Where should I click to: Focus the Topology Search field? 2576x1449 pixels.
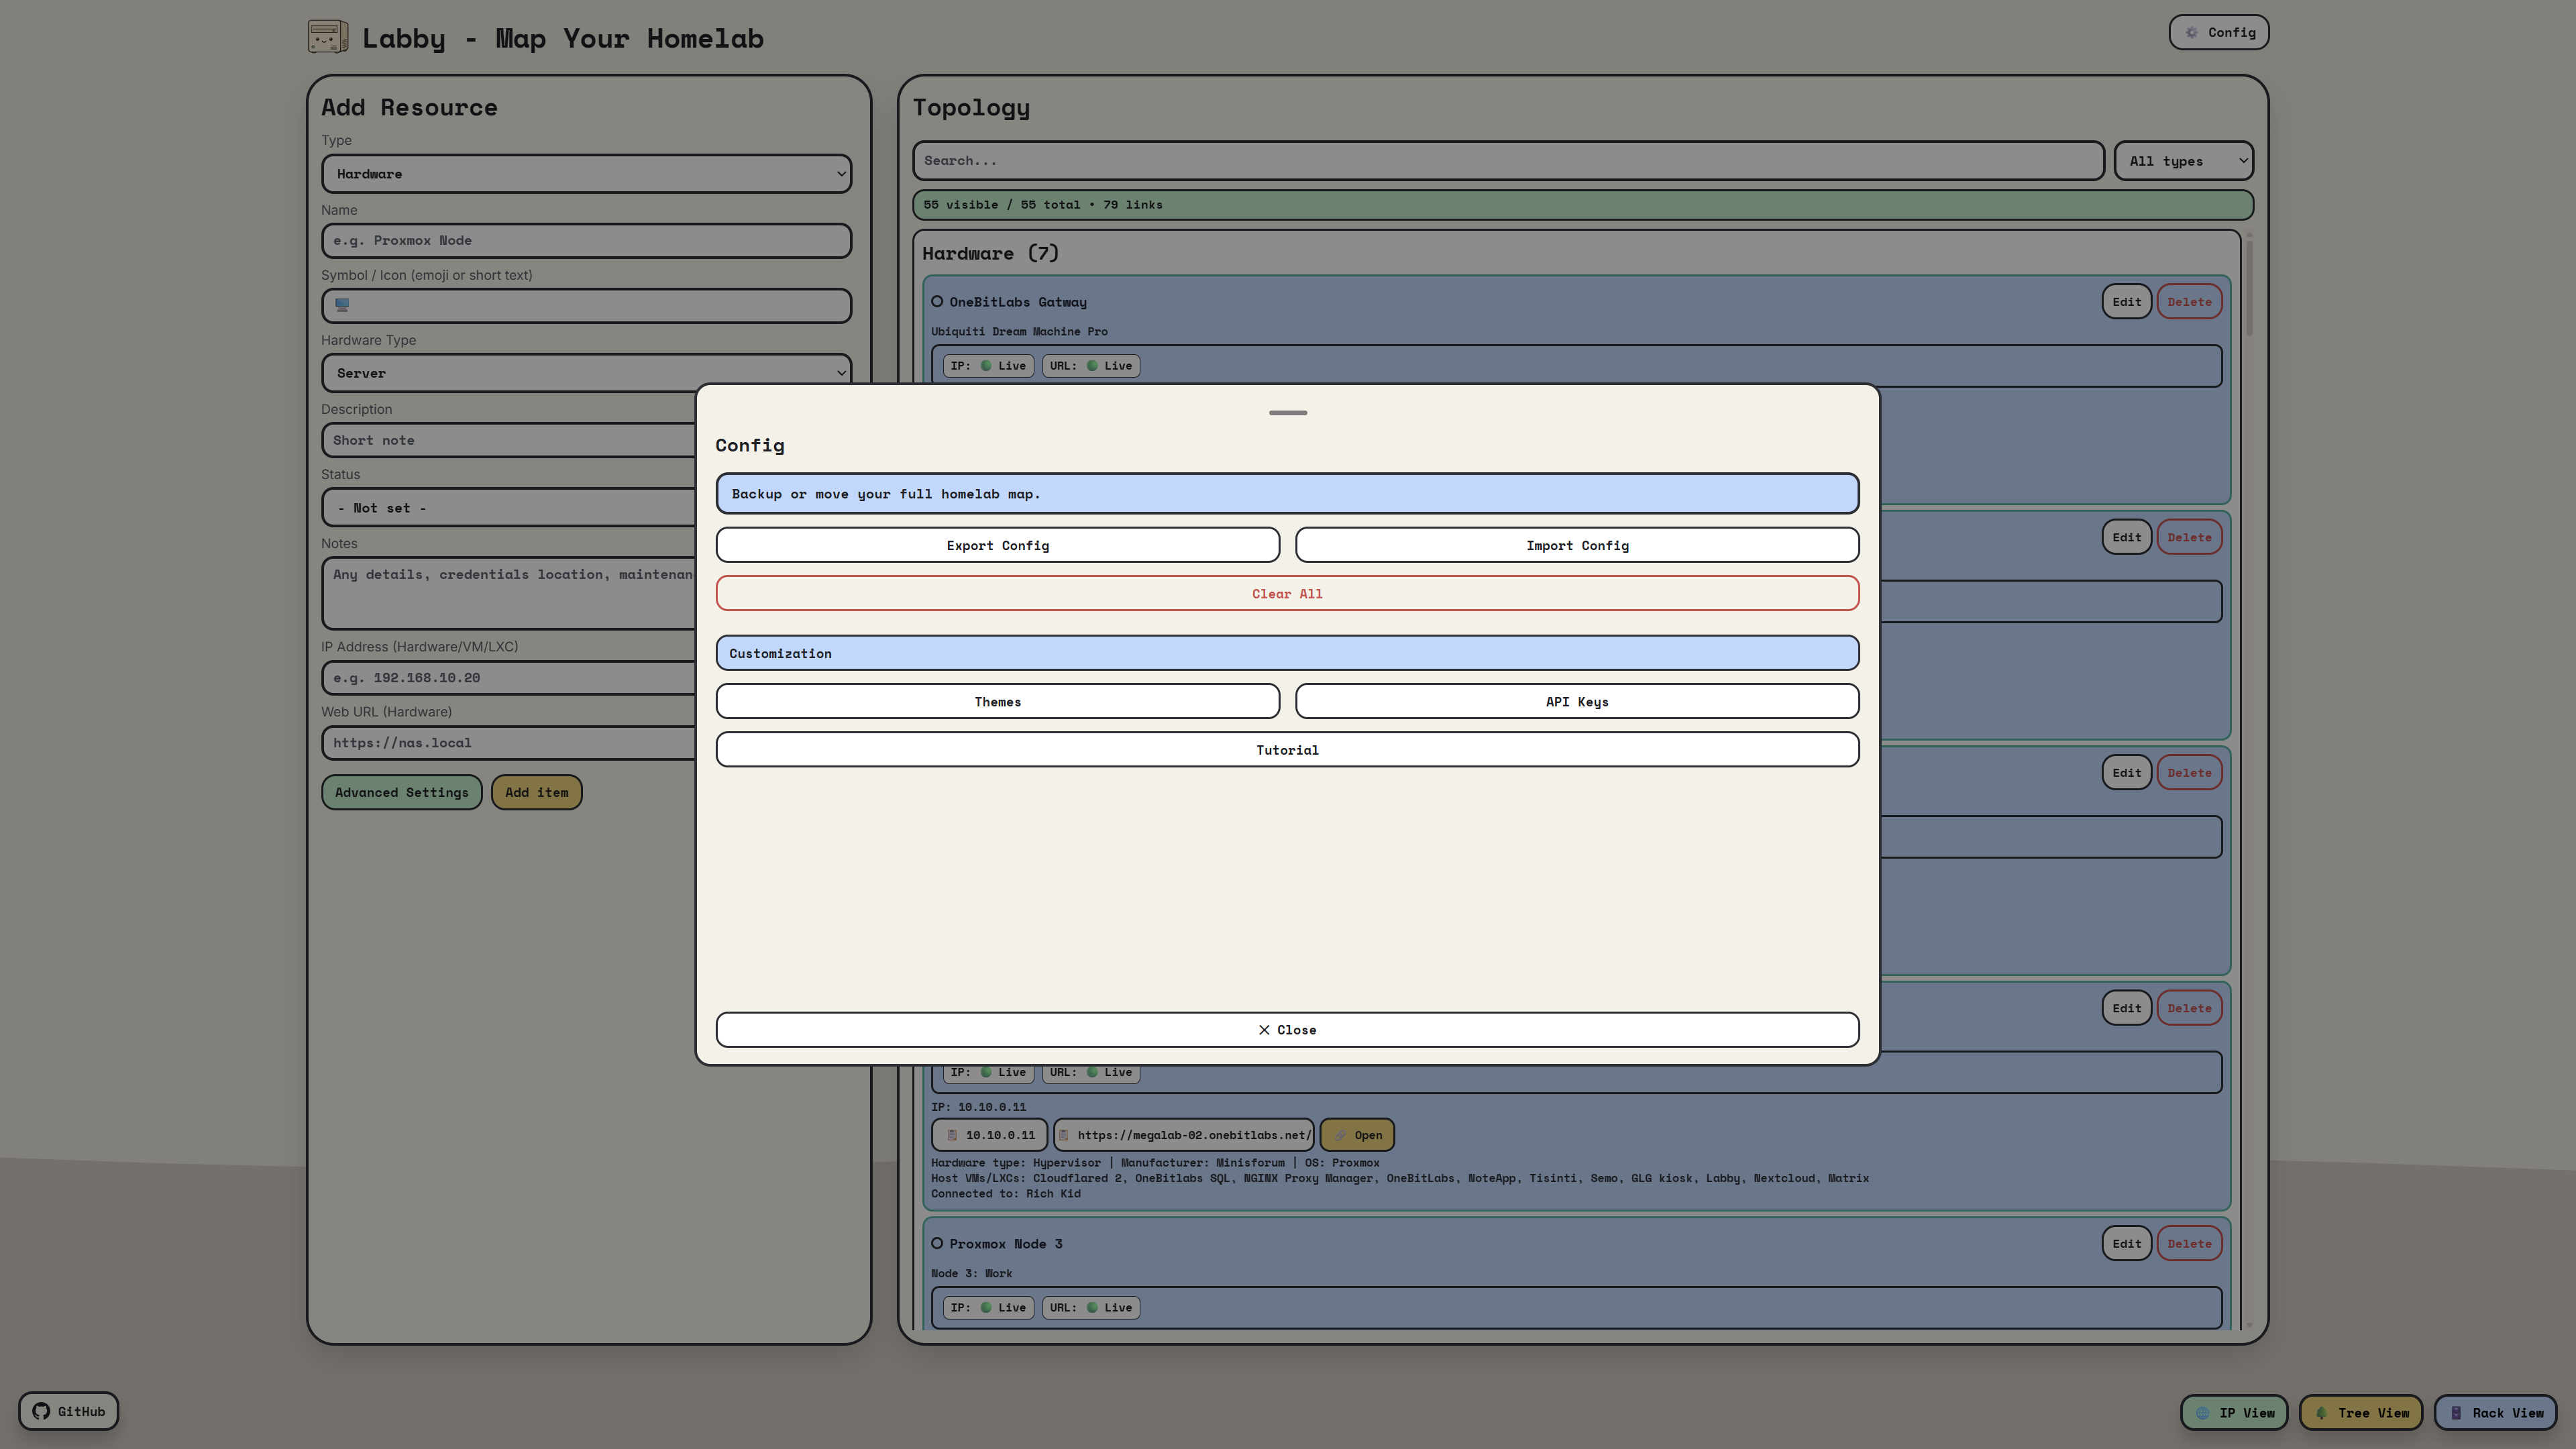point(1508,161)
